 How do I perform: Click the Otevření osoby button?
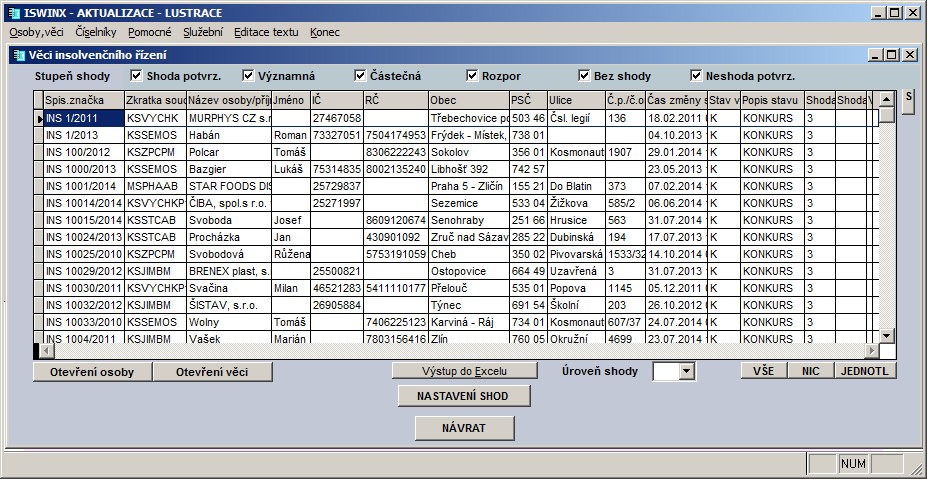(x=92, y=372)
